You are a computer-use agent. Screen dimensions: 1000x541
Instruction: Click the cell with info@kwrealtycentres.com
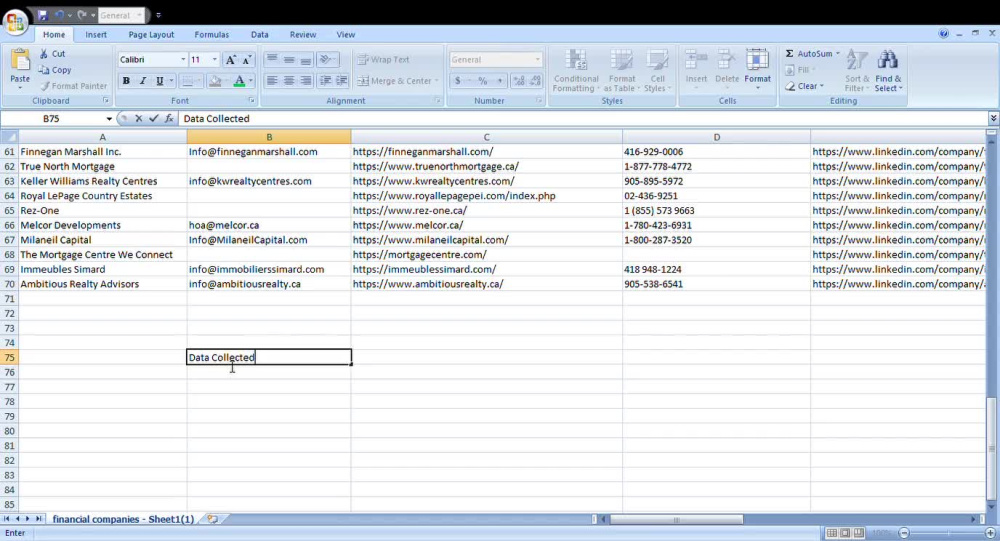tap(269, 181)
